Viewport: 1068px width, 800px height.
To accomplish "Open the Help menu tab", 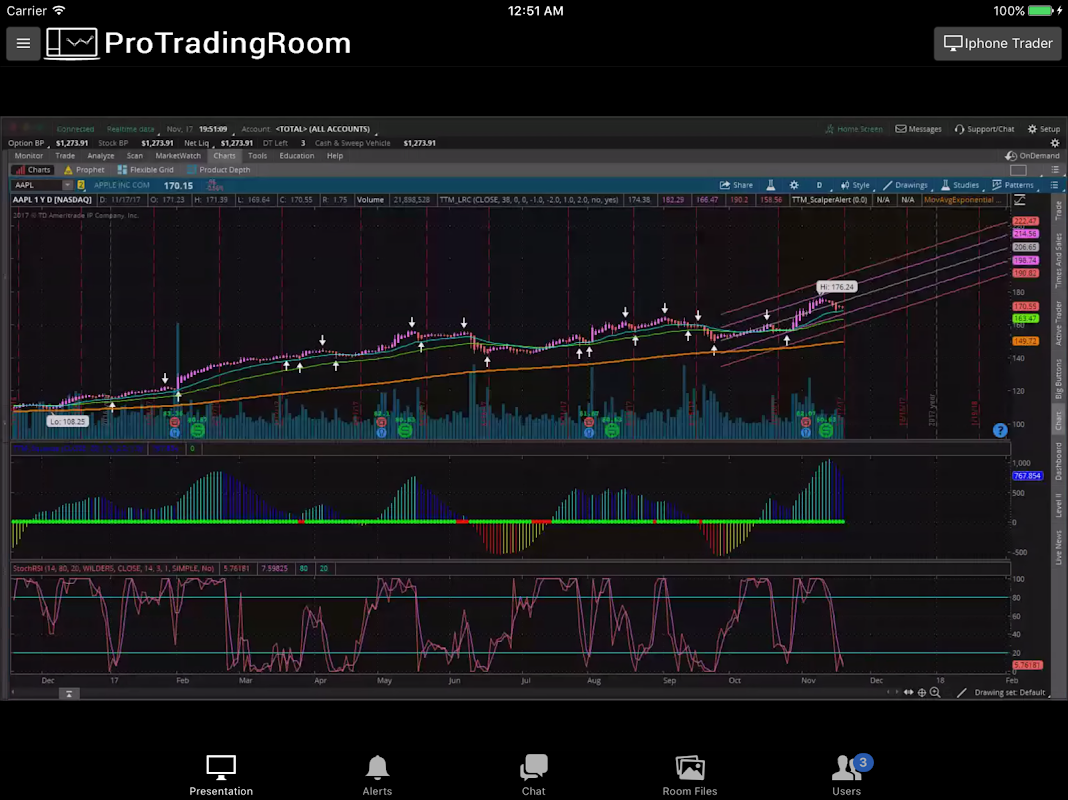I will [334, 156].
